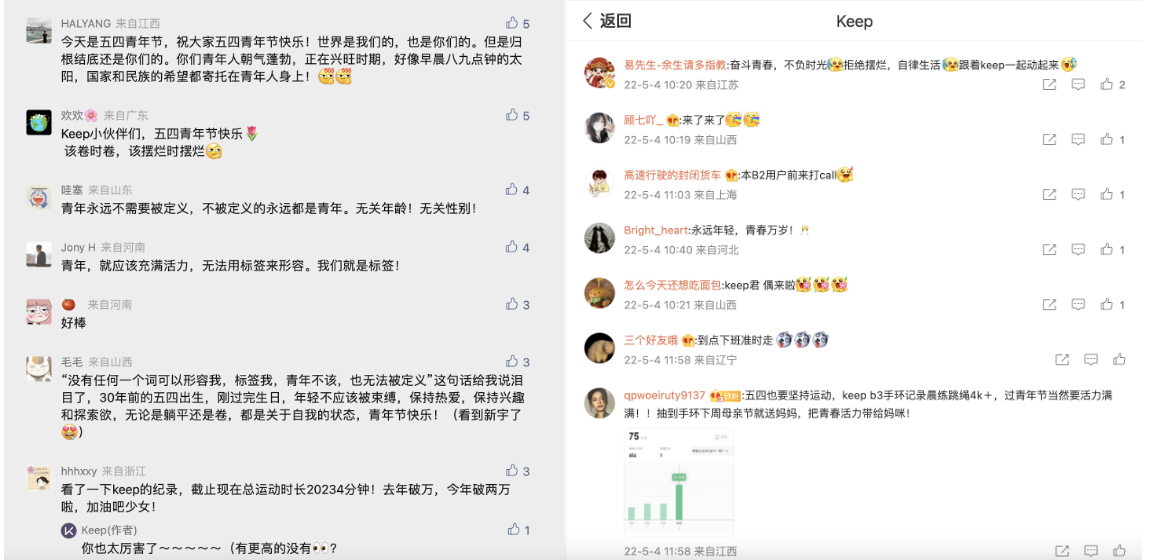Like the Keep author reply

point(514,529)
